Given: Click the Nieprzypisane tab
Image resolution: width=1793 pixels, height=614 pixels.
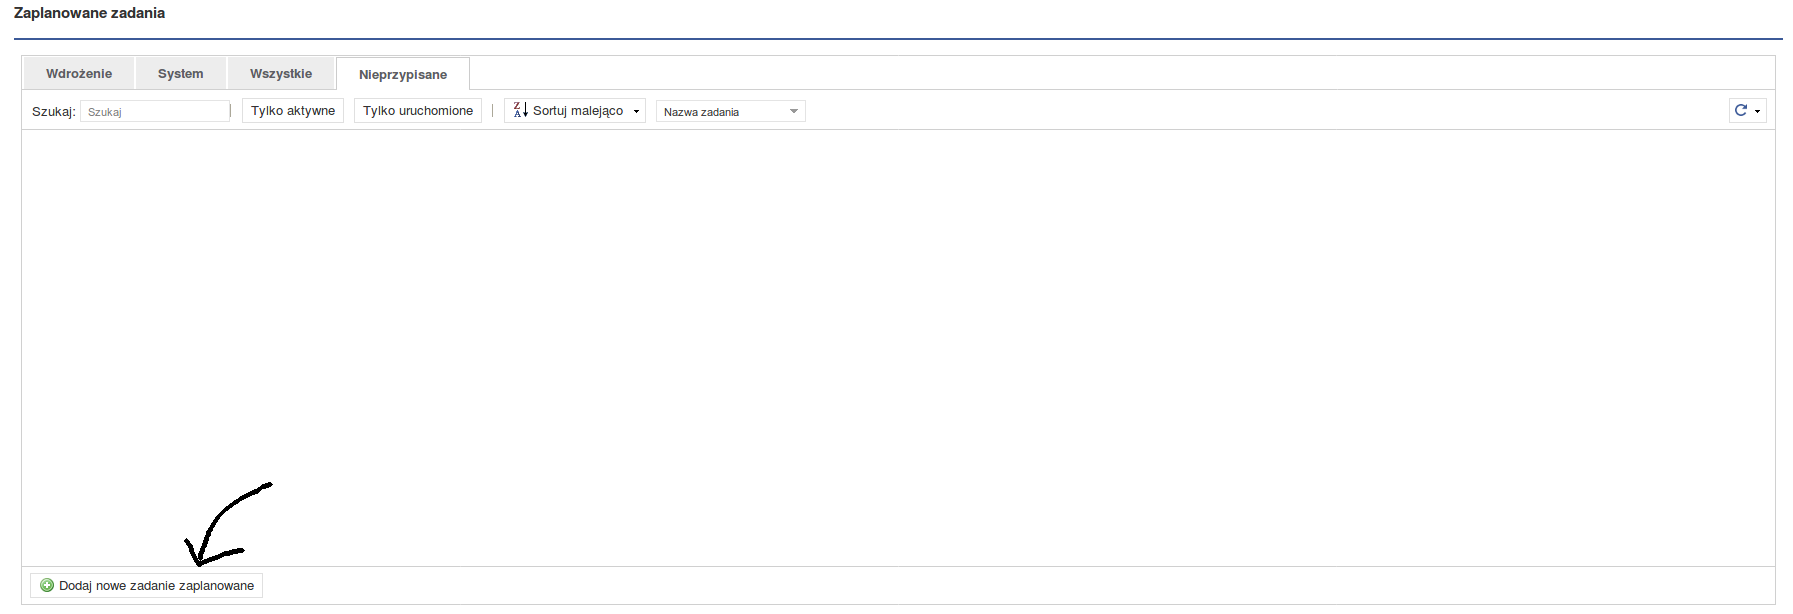Looking at the screenshot, I should tap(403, 74).
